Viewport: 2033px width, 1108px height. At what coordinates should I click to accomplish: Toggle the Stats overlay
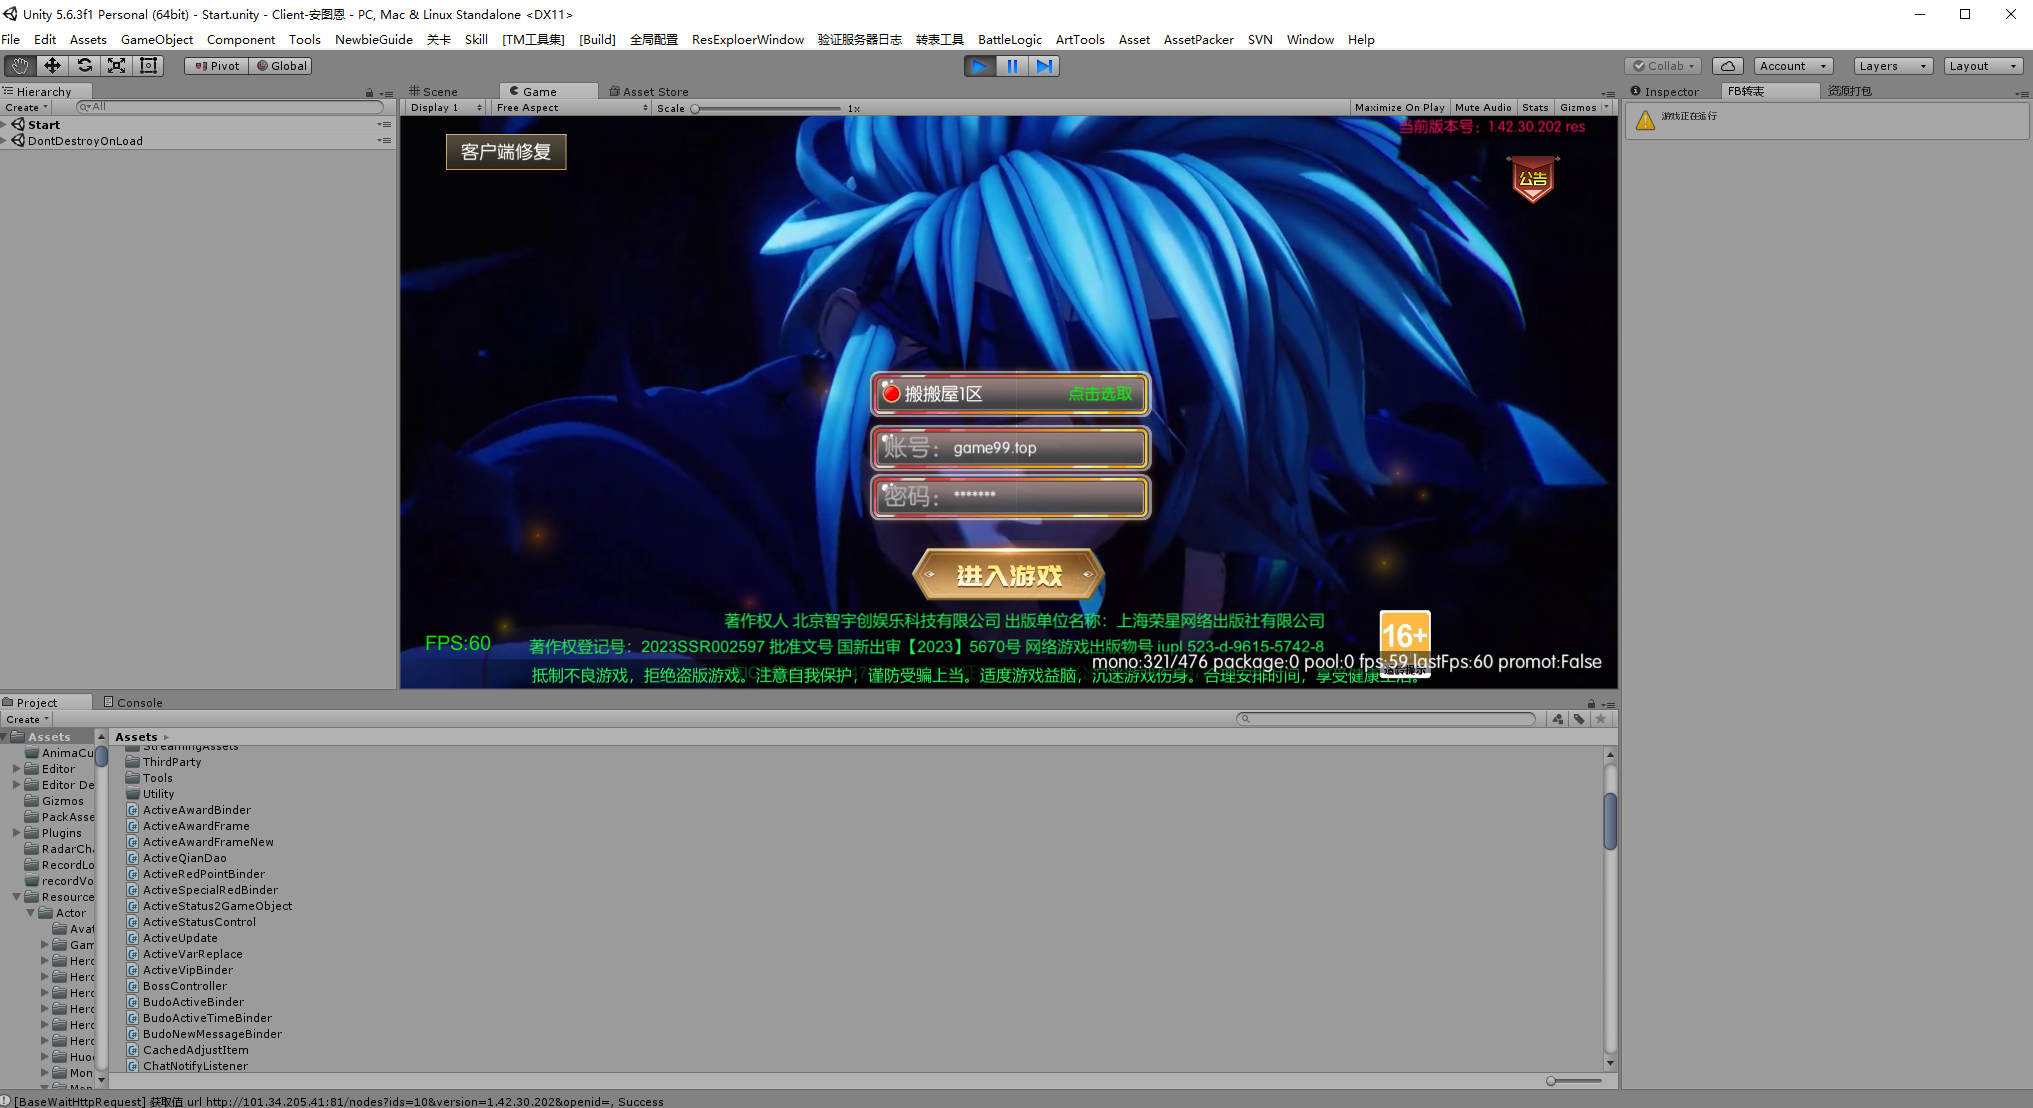point(1535,108)
